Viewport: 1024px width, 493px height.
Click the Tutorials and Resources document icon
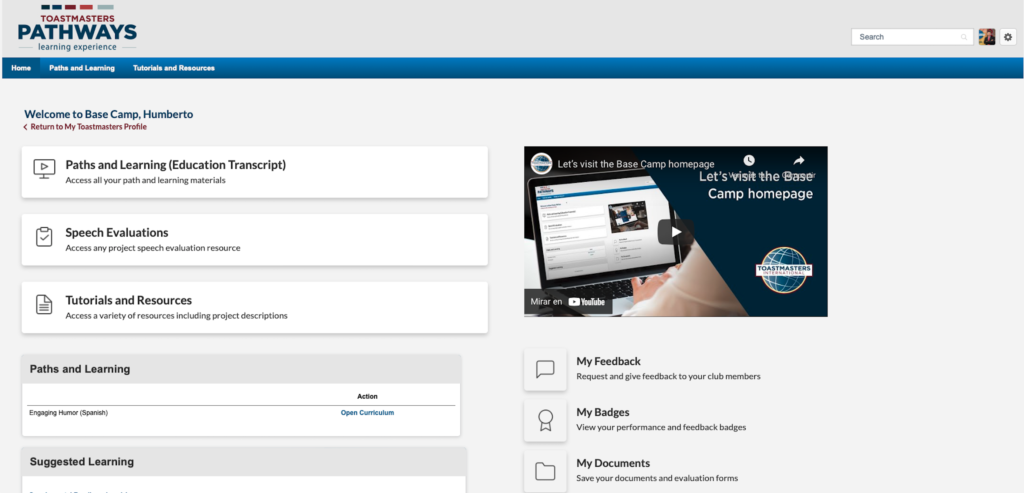[x=44, y=305]
